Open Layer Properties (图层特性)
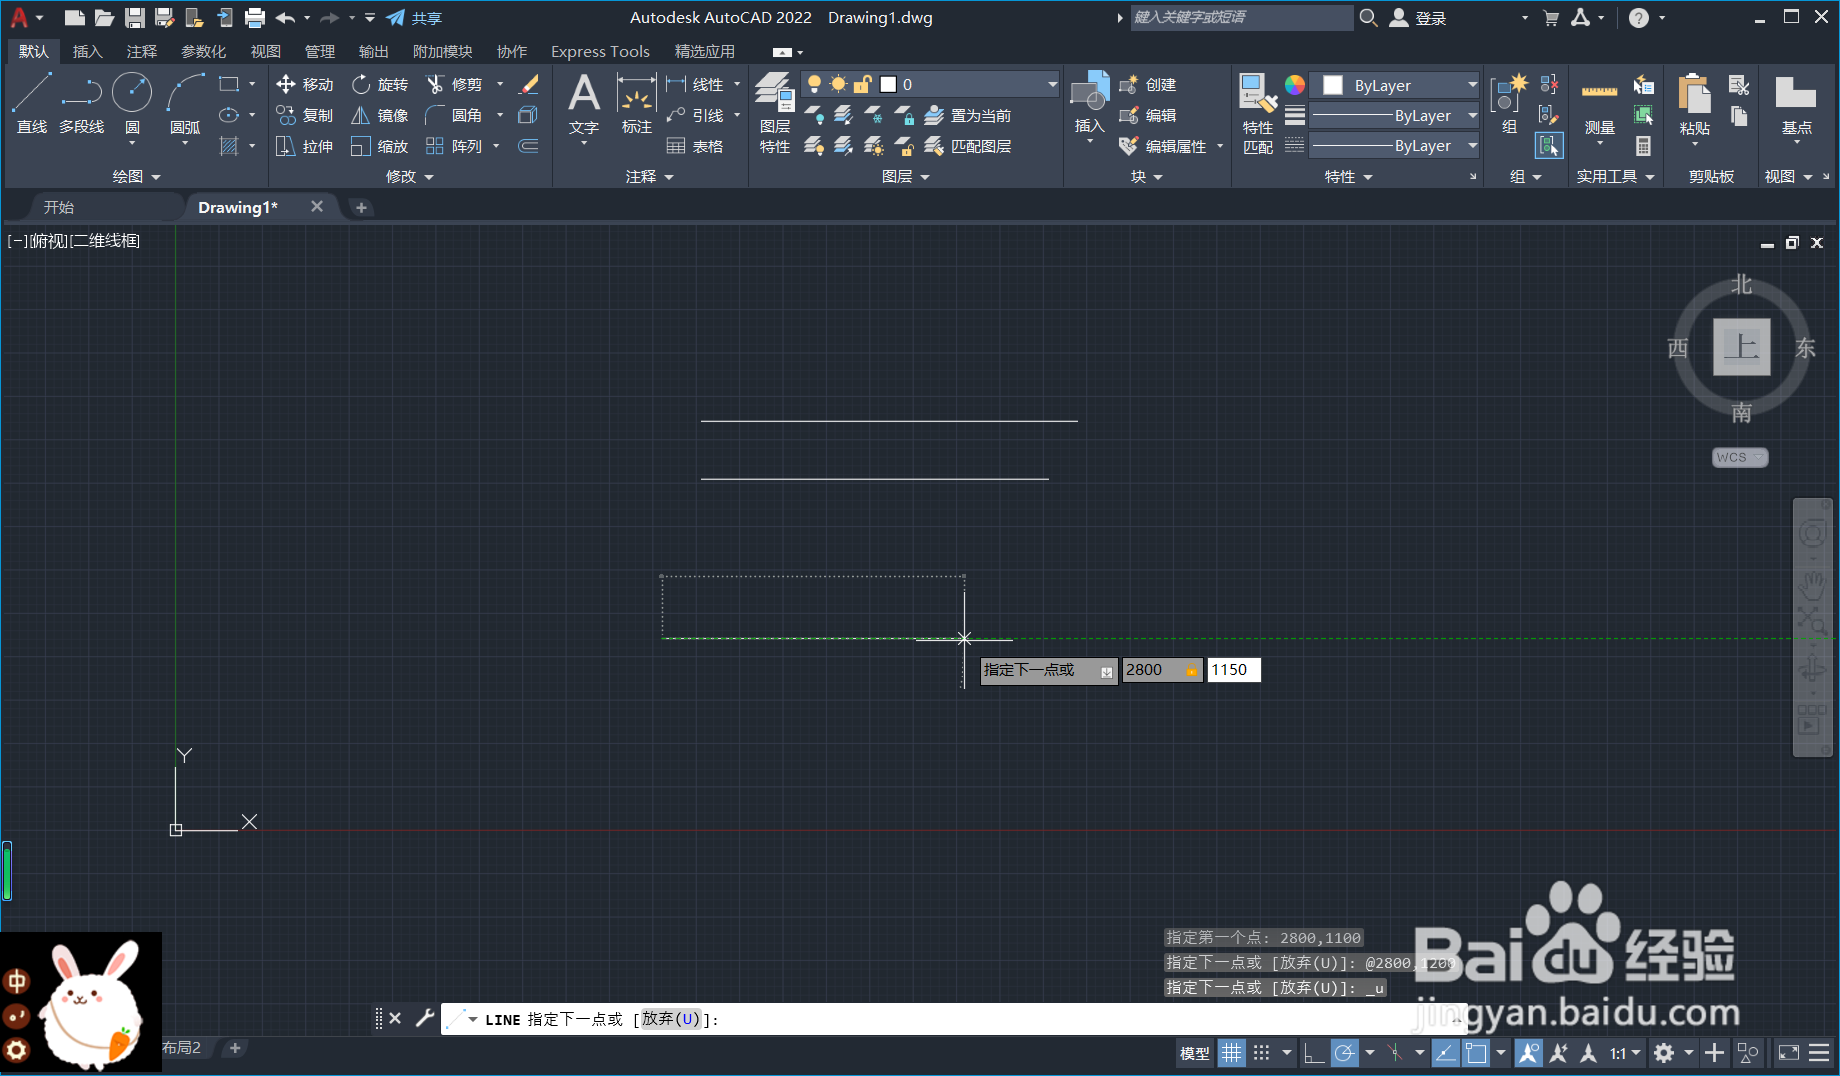This screenshot has width=1840, height=1076. [775, 113]
